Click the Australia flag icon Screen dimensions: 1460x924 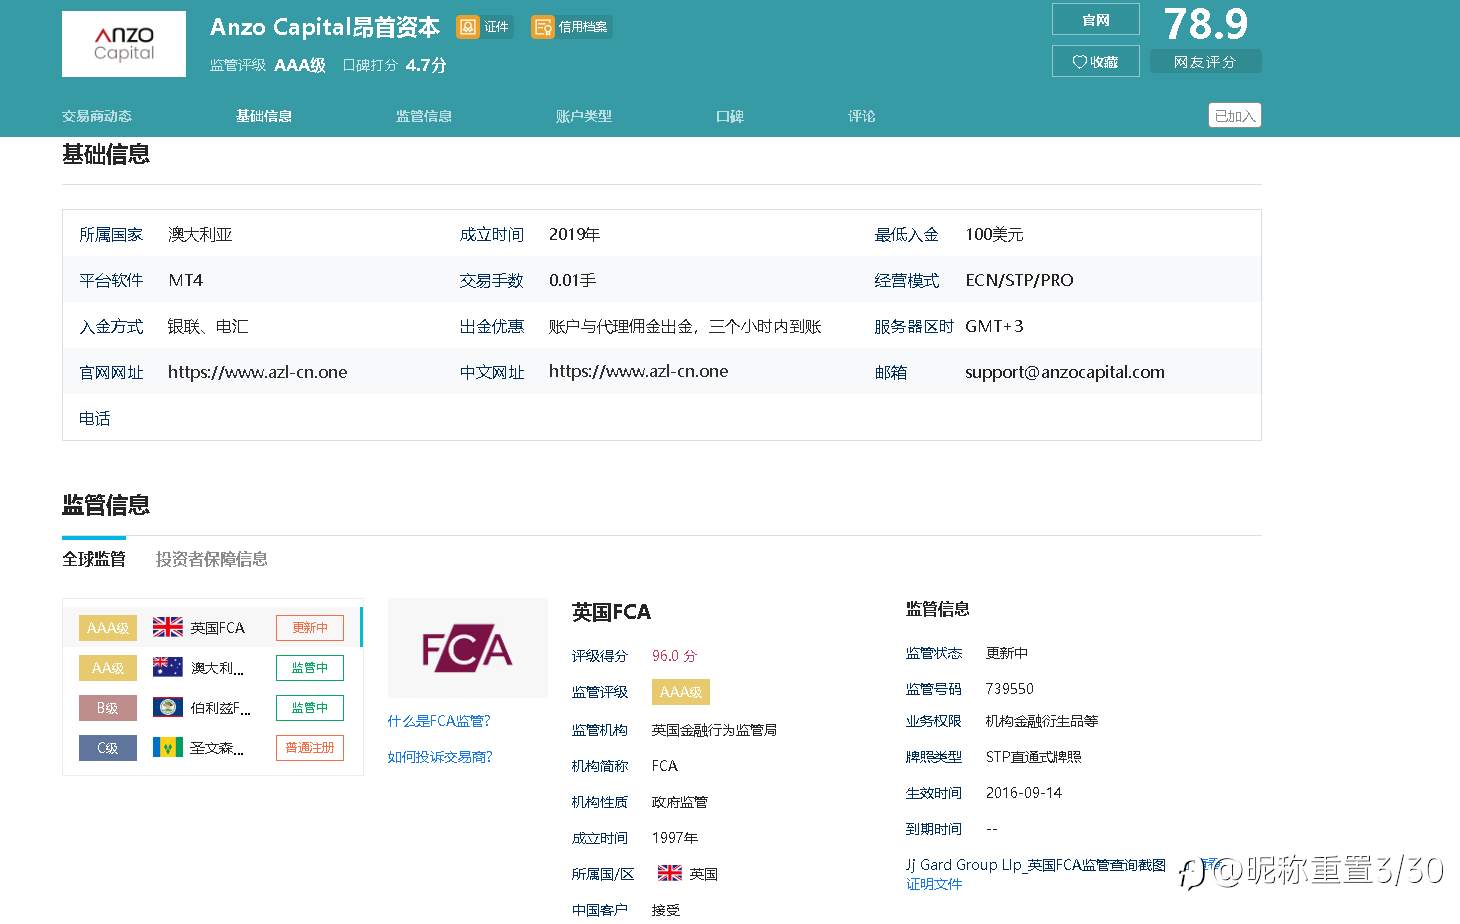tap(168, 667)
